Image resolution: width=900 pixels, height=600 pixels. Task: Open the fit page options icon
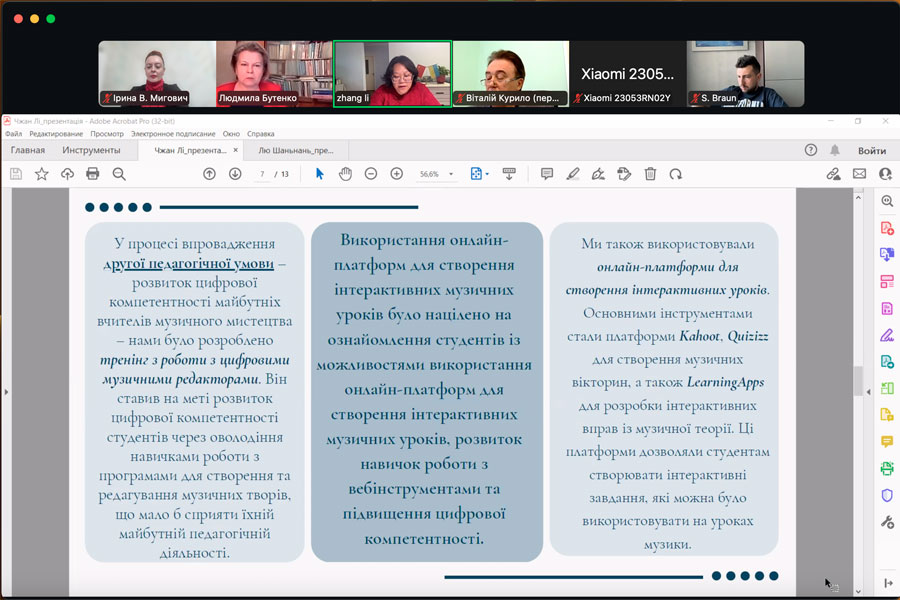[476, 173]
